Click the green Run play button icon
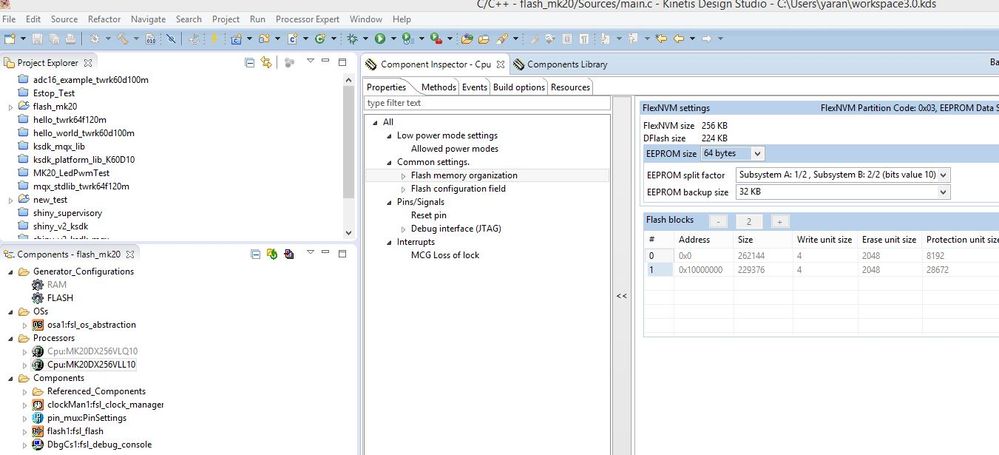 380,39
